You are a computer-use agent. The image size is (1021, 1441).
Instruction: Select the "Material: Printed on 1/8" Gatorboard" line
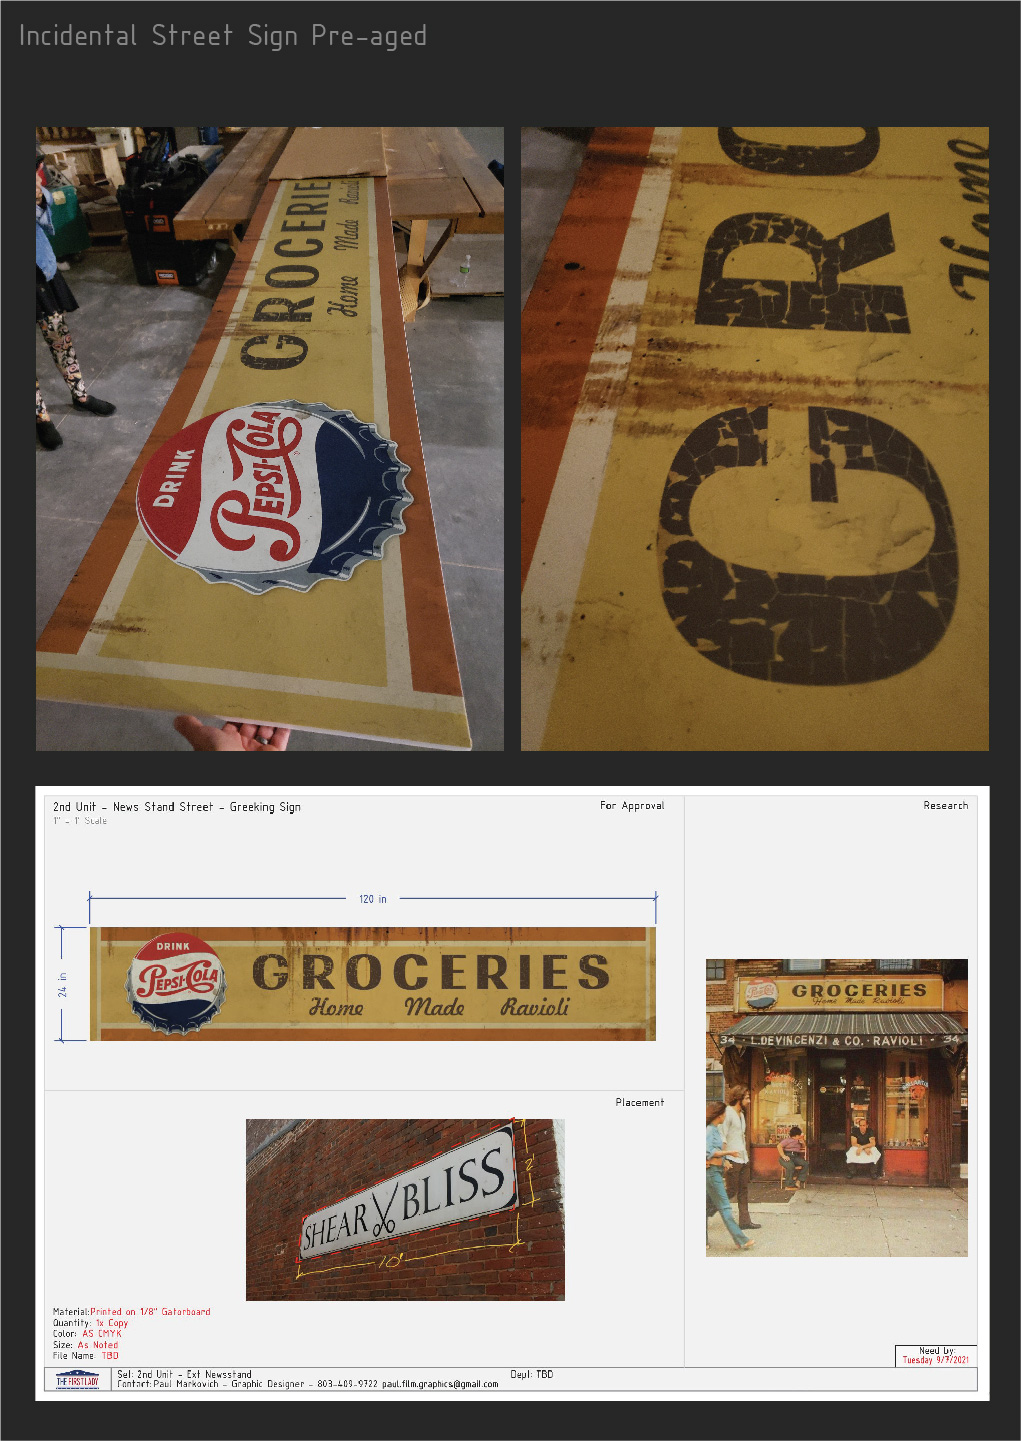pyautogui.click(x=132, y=1312)
